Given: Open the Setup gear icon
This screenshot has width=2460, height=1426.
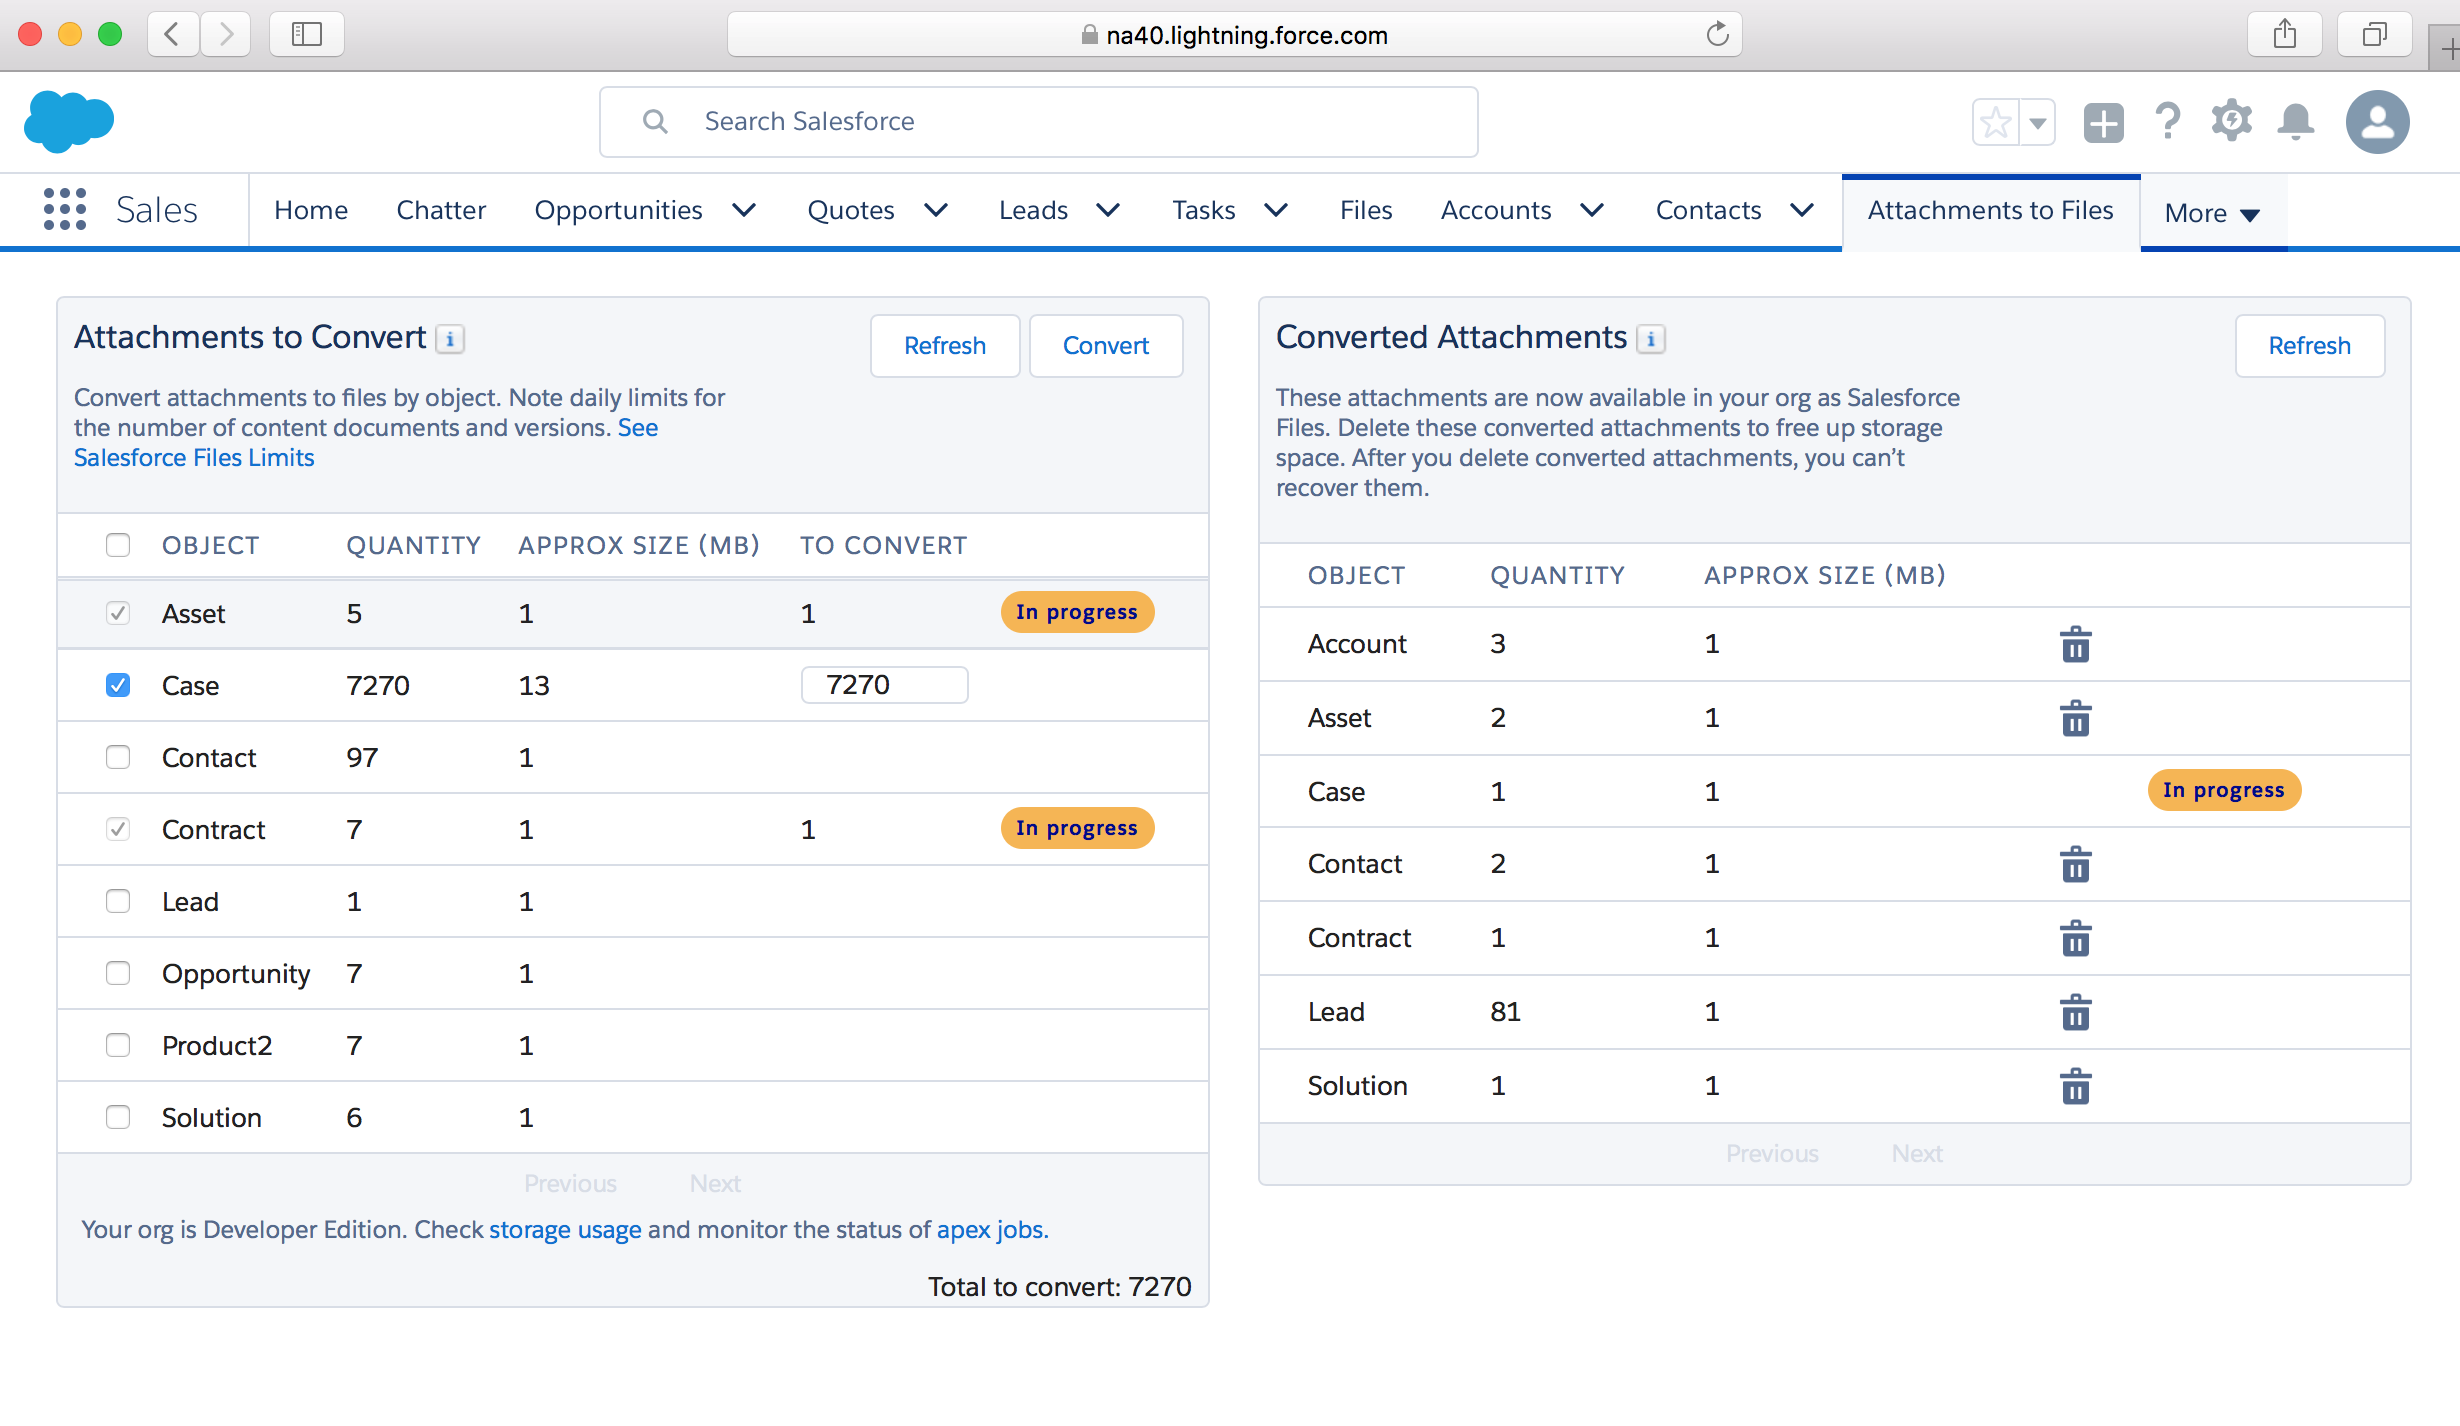Looking at the screenshot, I should tap(2232, 122).
